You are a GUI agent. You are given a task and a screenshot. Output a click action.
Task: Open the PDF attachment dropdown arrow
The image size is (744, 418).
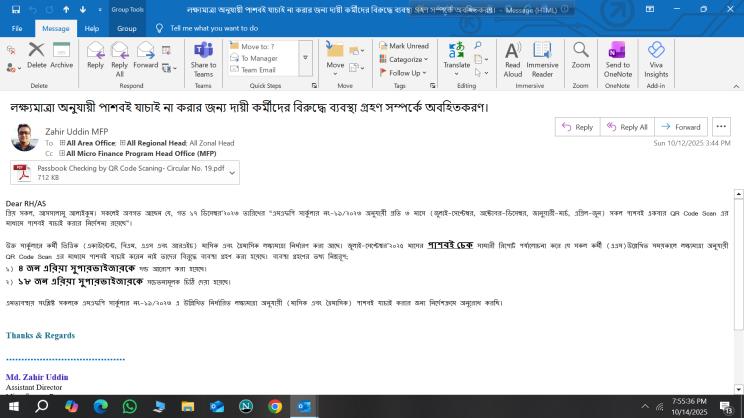click(232, 173)
